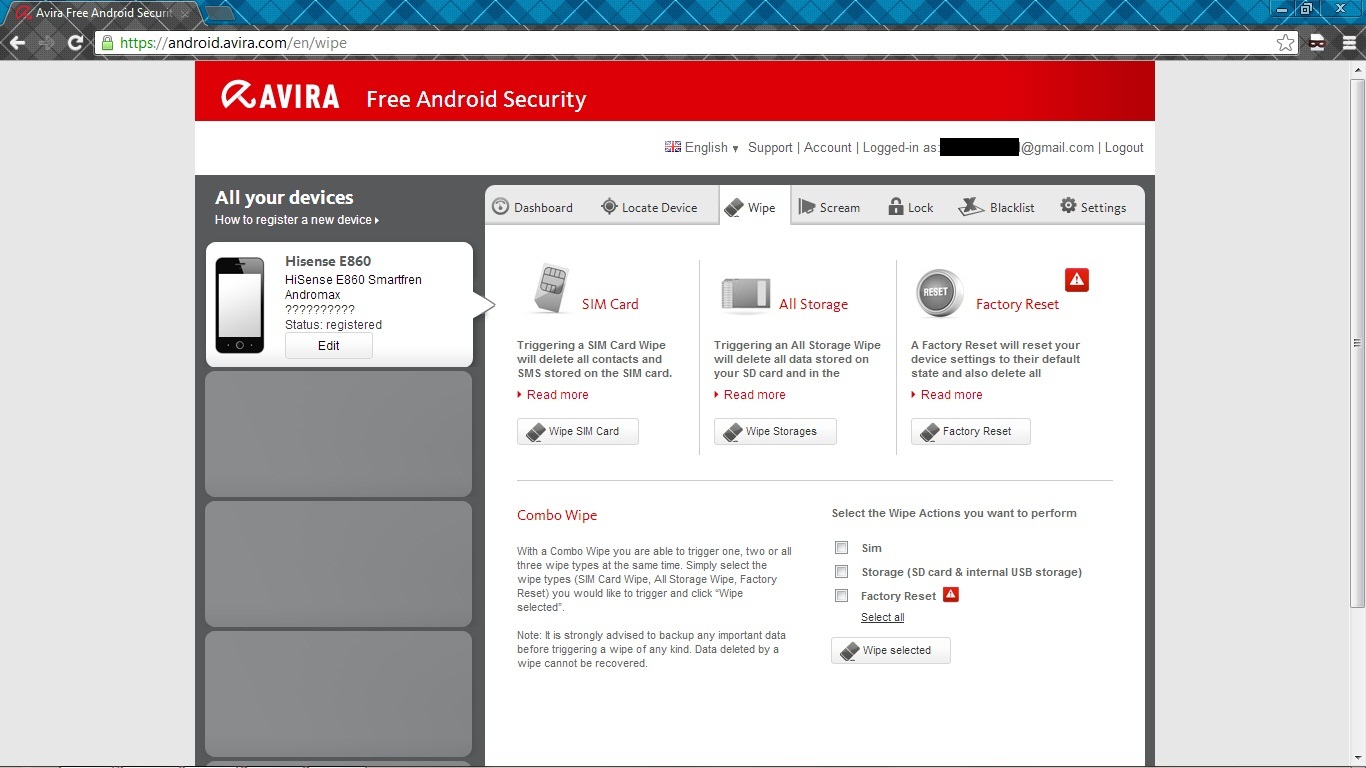1366x768 pixels.
Task: Click the All your devices heading
Action: tap(284, 198)
